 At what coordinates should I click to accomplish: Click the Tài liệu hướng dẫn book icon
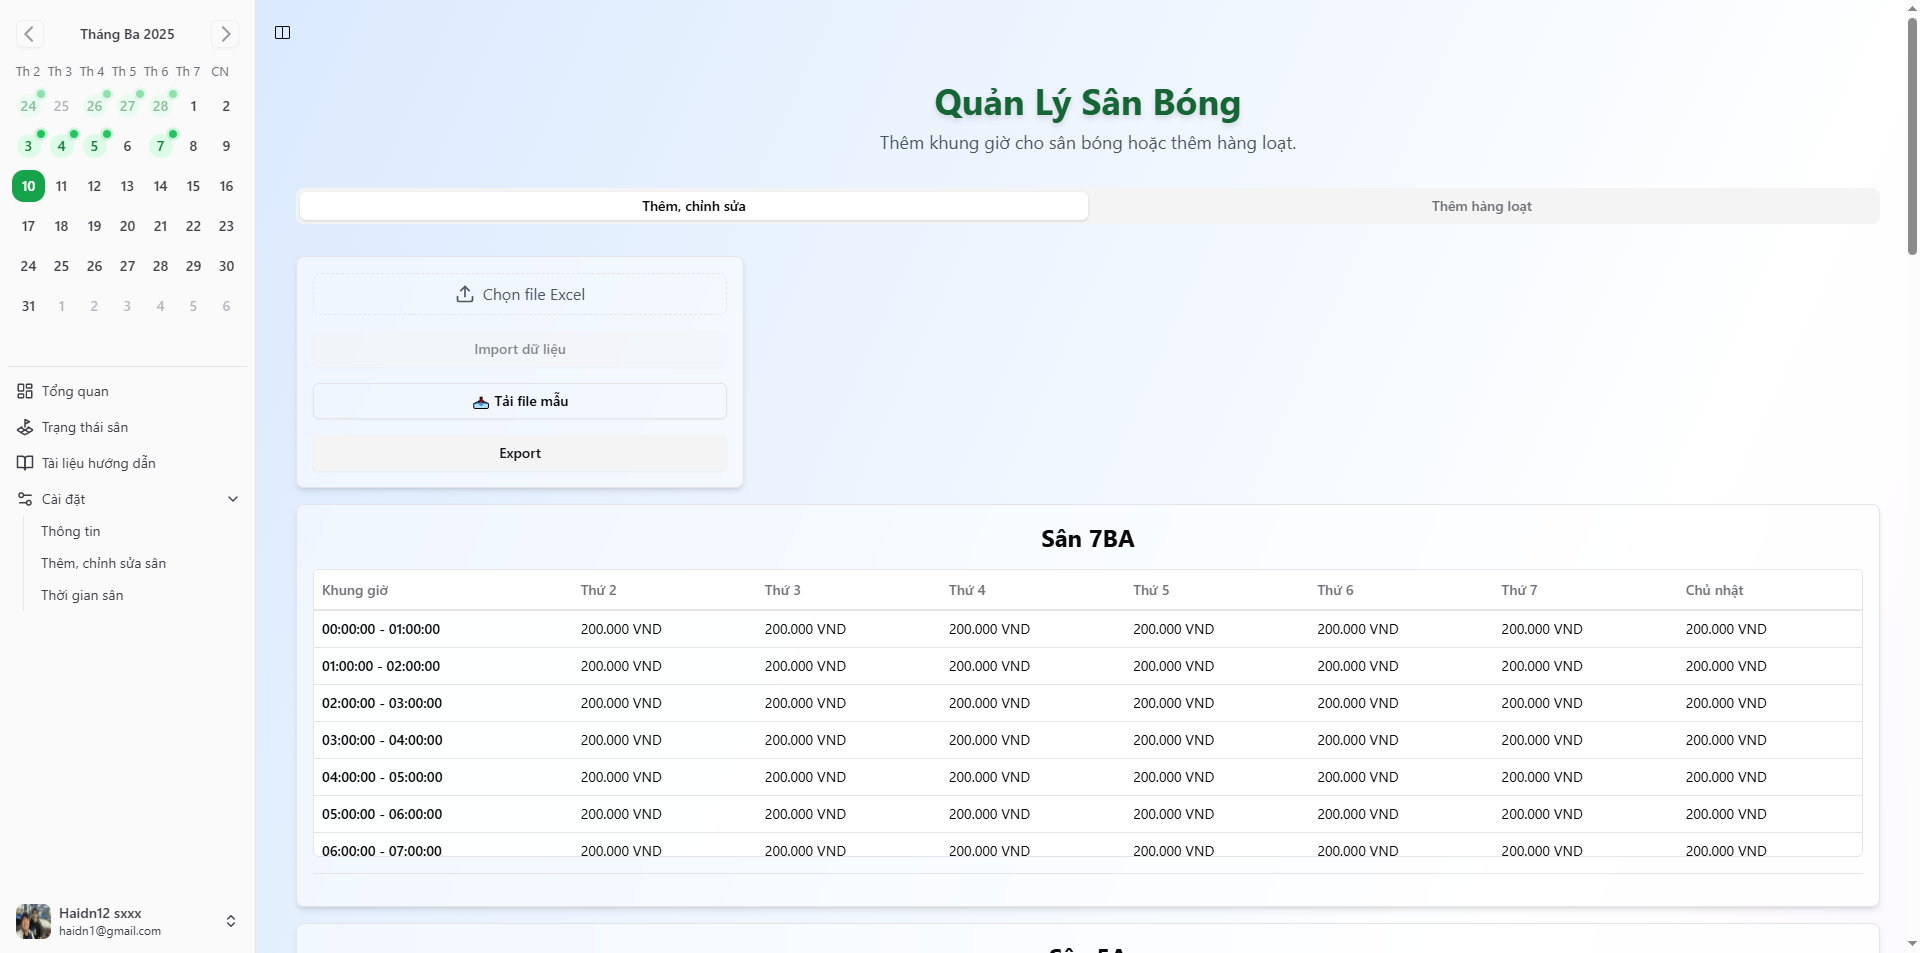click(x=25, y=463)
